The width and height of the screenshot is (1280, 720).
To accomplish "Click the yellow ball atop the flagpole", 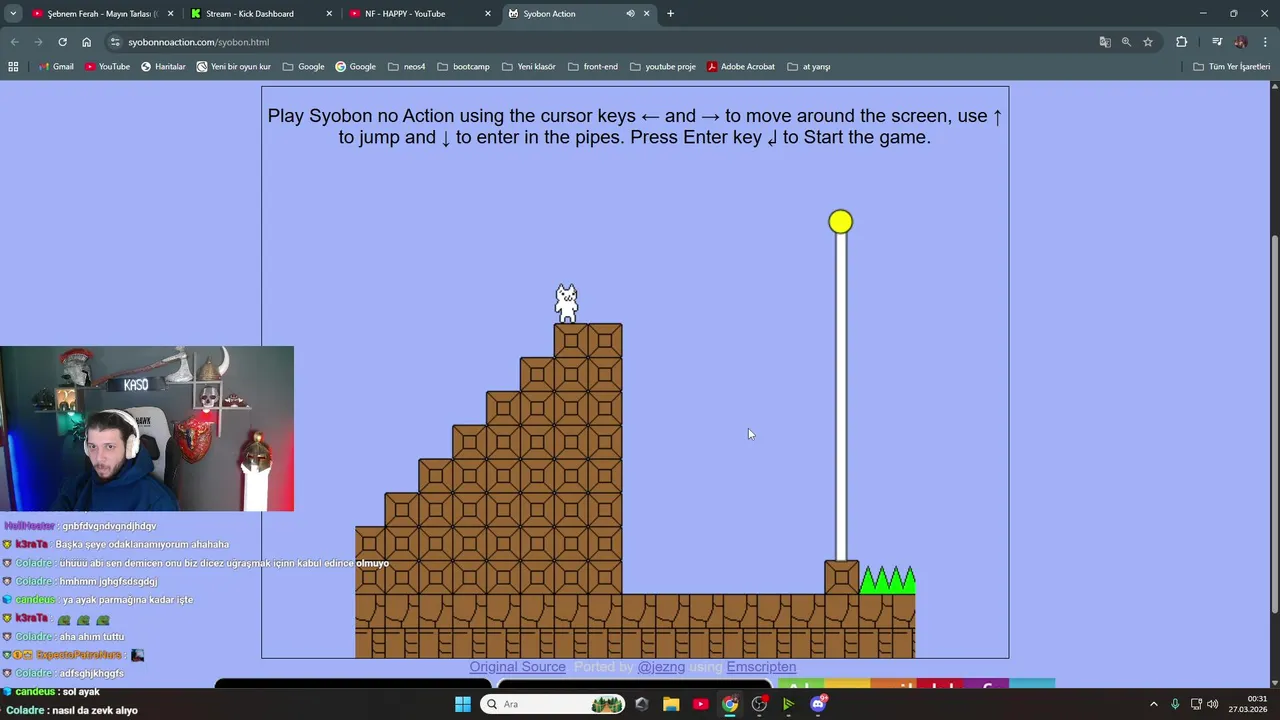I will pyautogui.click(x=840, y=222).
